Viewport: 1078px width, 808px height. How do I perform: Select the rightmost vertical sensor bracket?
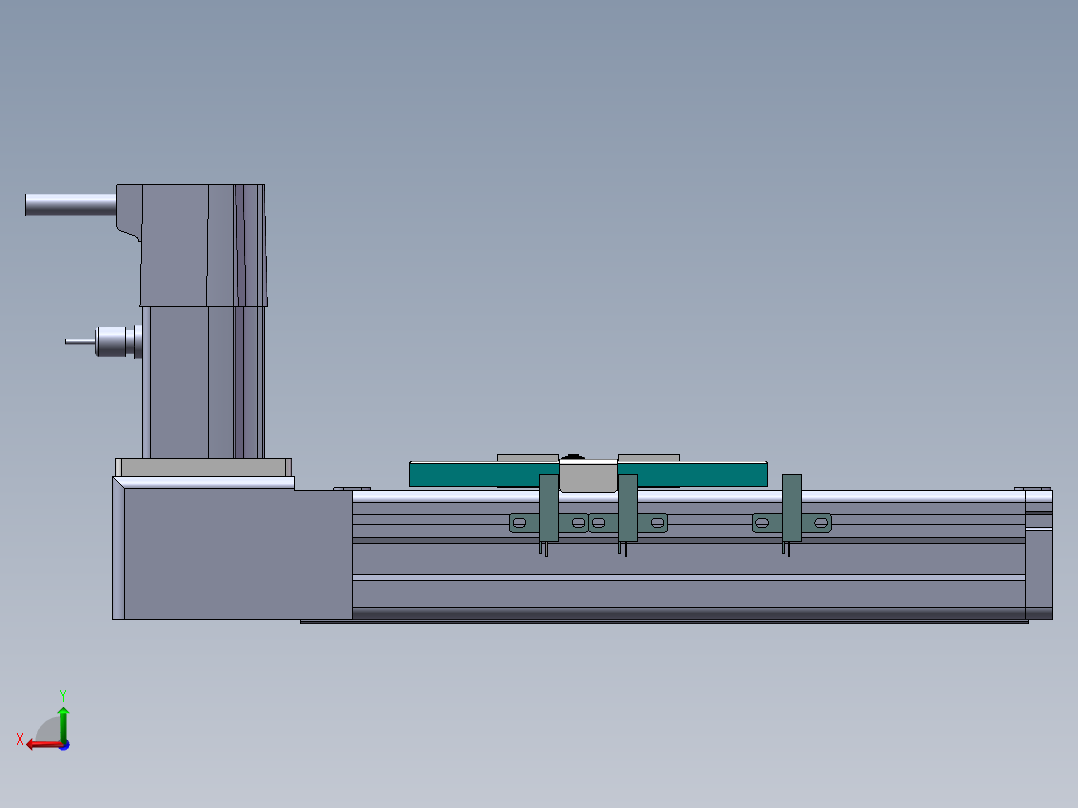pos(792,509)
